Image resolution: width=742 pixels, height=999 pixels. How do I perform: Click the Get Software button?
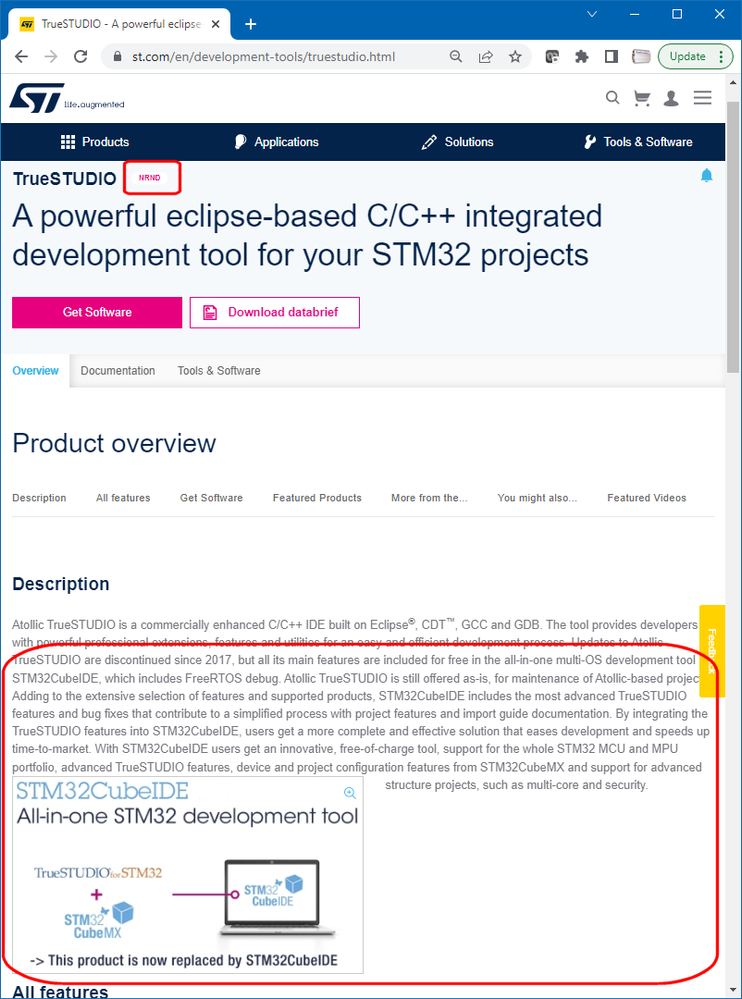pyautogui.click(x=97, y=312)
